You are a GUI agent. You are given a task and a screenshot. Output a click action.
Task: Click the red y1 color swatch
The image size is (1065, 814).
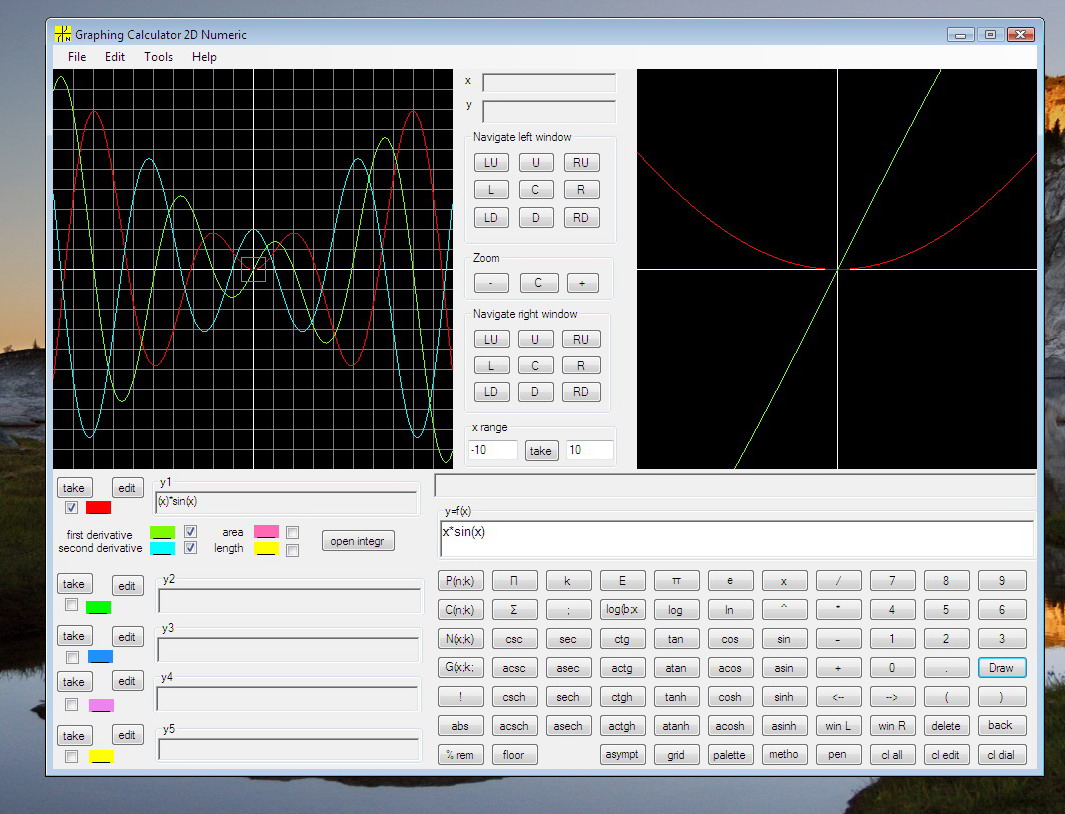click(98, 508)
